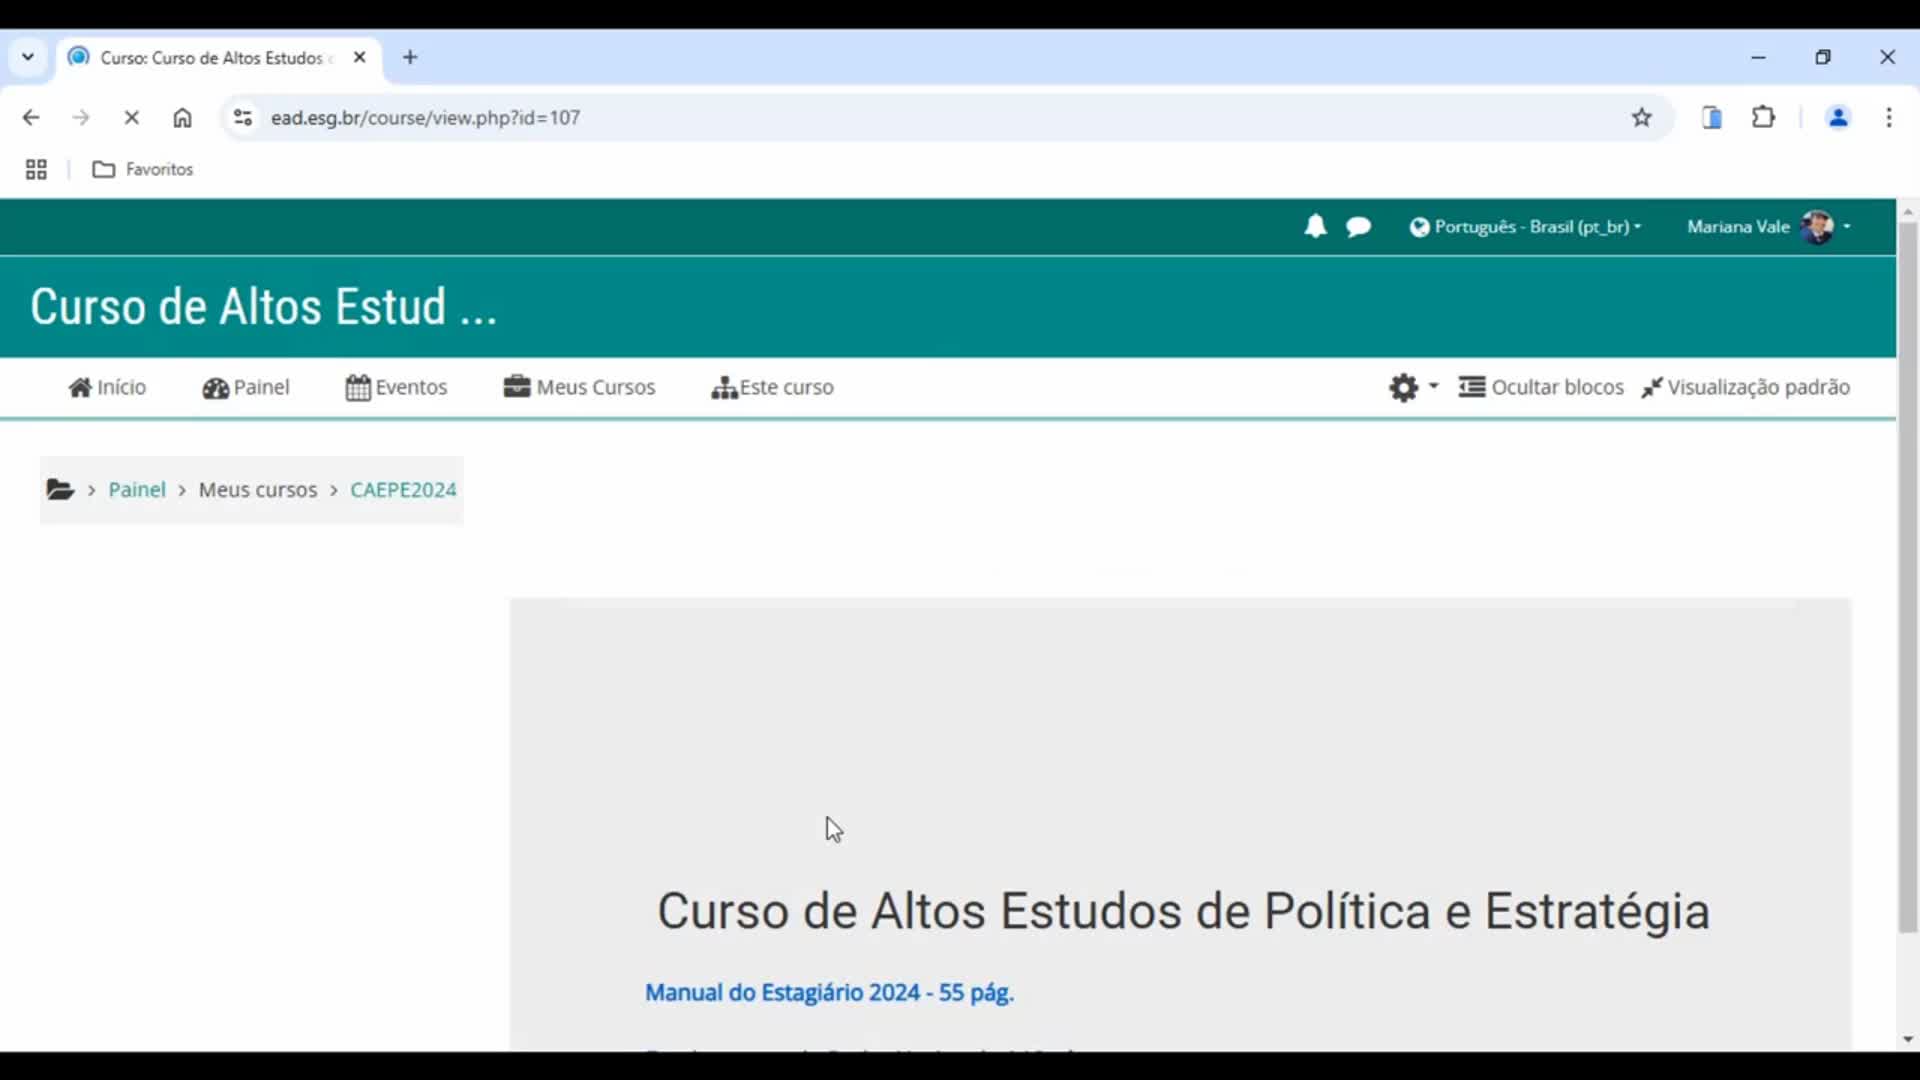Click the scrollbar up arrow
Screen dimensions: 1920x1080
click(x=1908, y=211)
